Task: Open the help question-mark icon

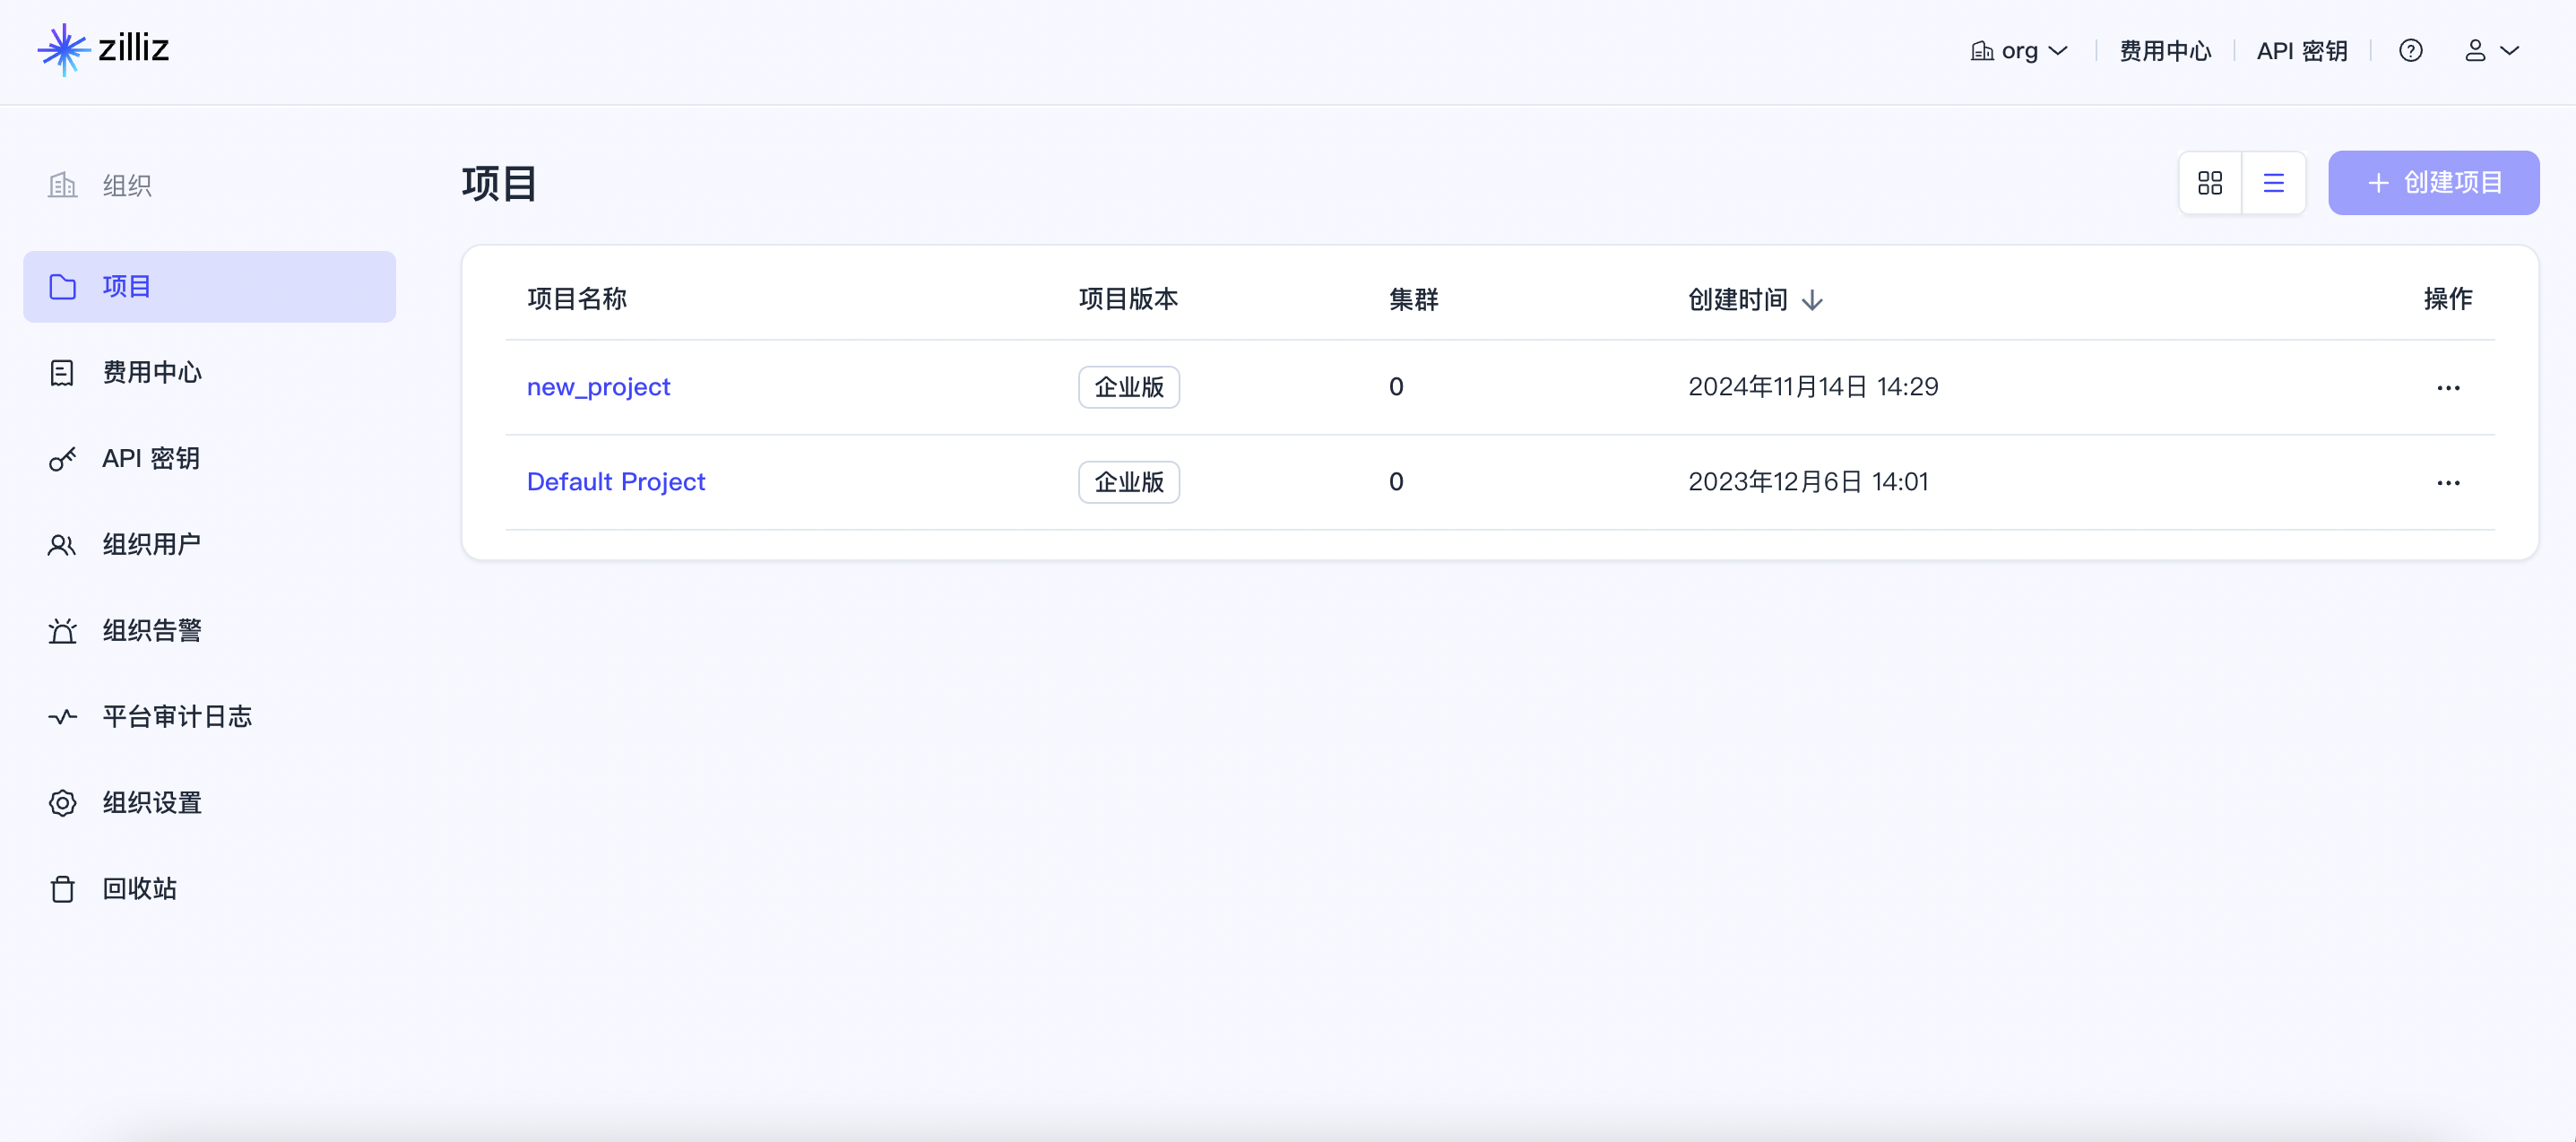Action: click(x=2410, y=51)
